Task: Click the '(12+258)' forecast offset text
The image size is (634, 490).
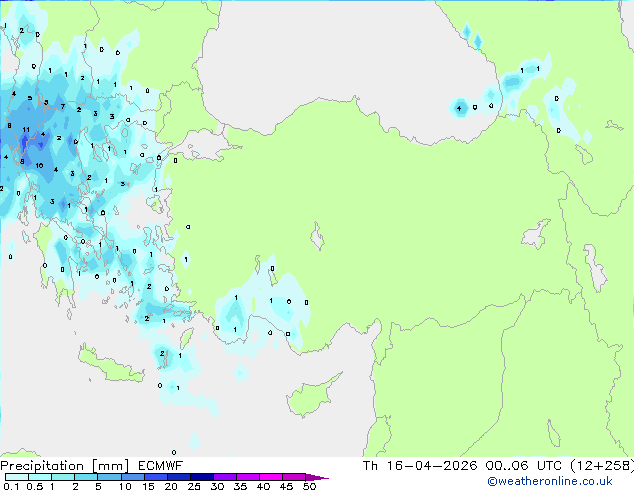Action: coord(602,466)
